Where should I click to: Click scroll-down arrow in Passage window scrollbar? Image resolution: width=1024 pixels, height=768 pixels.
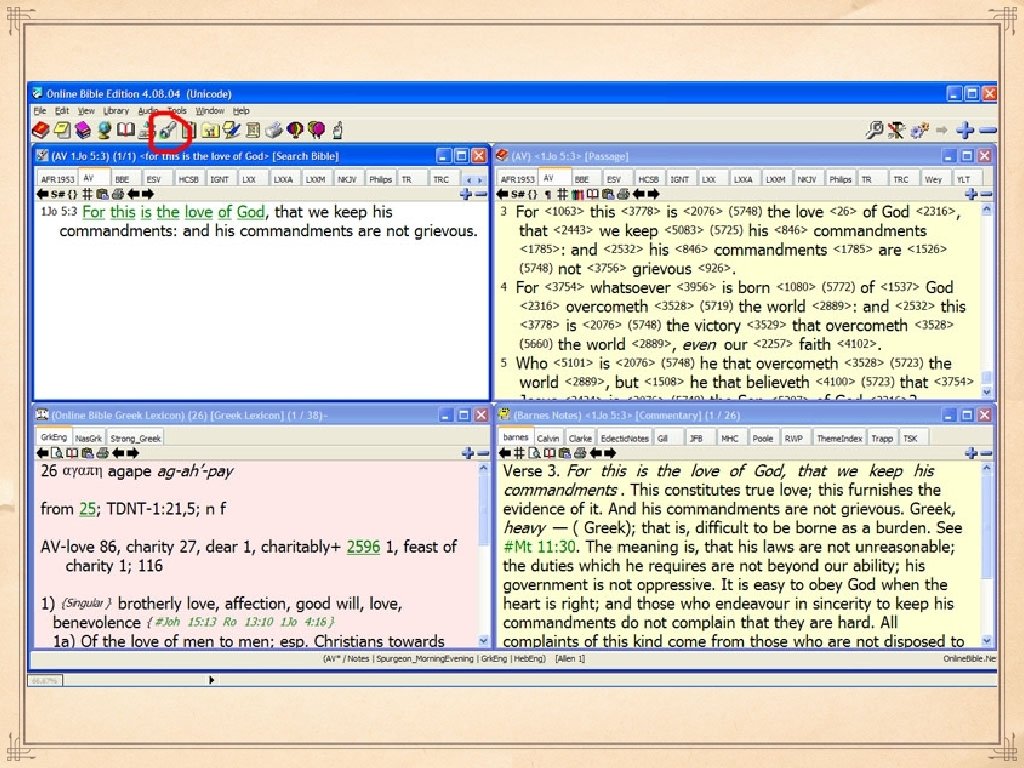point(987,392)
